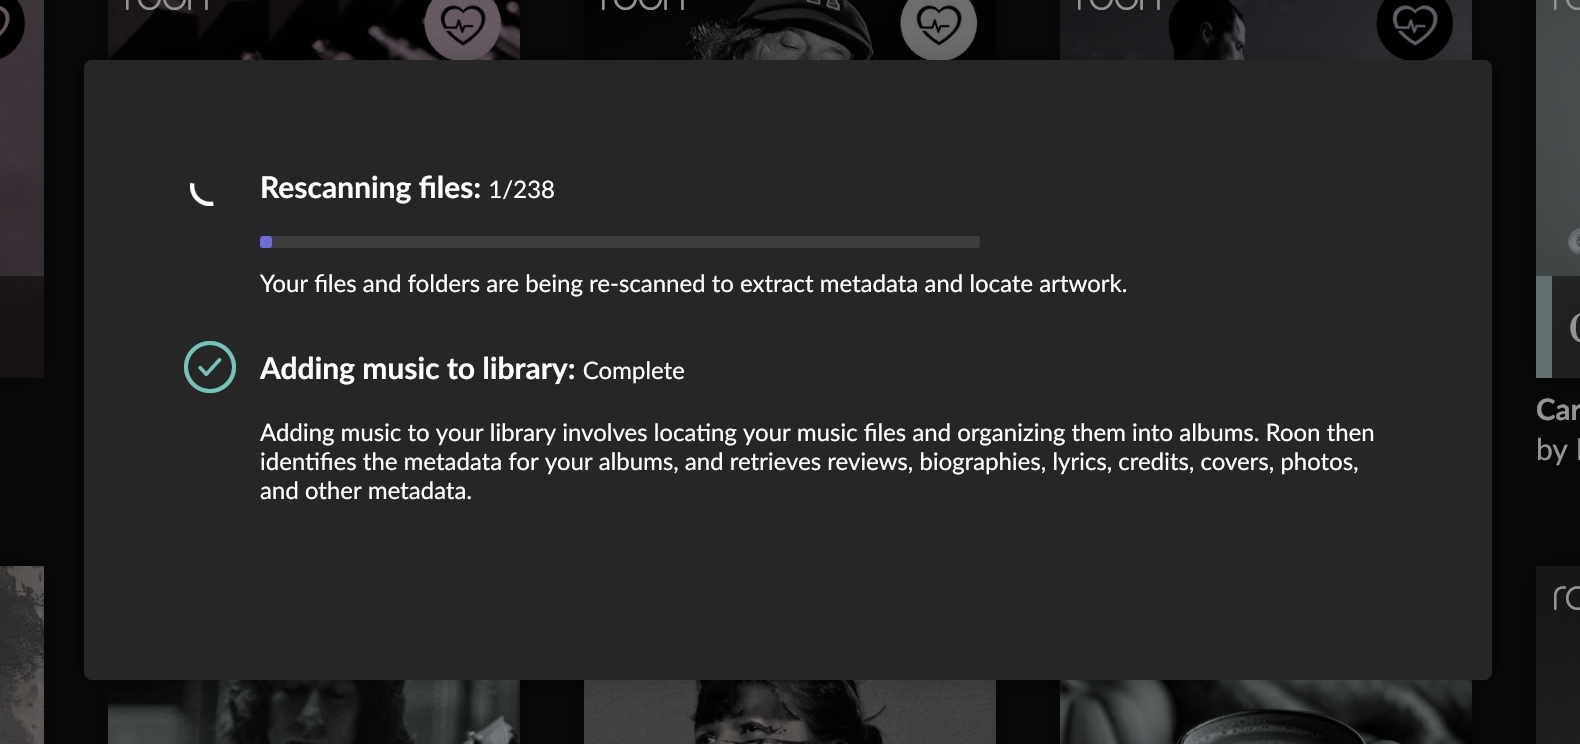The height and width of the screenshot is (744, 1580).
Task: Click the roon logo at the bottom-right edge
Action: pos(1566,598)
